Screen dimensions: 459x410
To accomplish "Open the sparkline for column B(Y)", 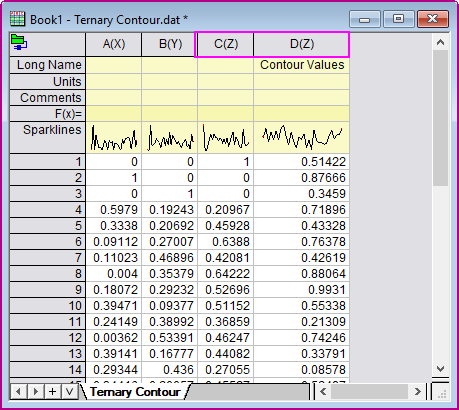I will tap(170, 137).
